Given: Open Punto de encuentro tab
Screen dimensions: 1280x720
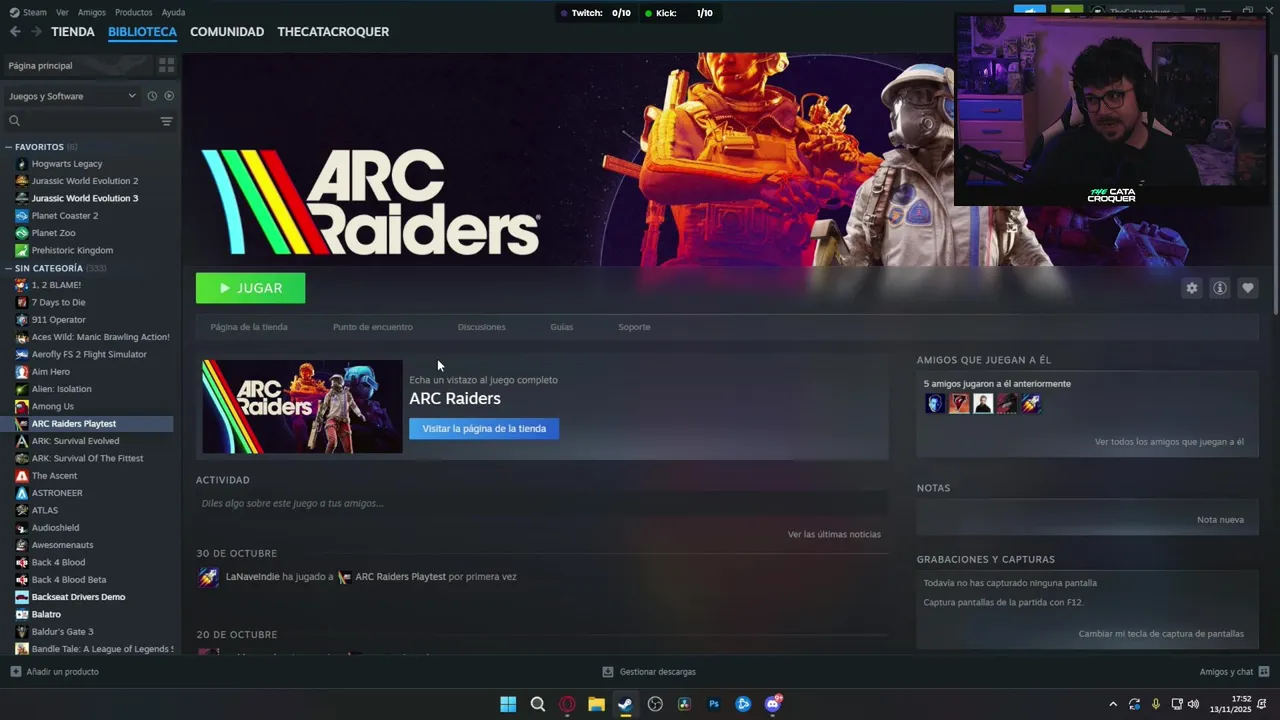Looking at the screenshot, I should tap(372, 327).
